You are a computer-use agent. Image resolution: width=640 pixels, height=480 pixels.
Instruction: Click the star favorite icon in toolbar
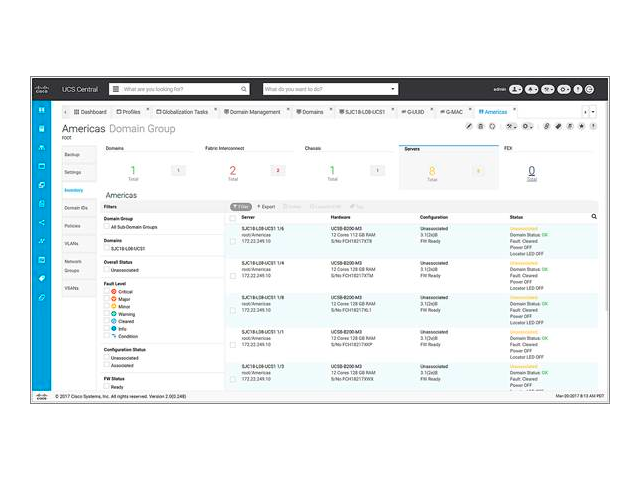pos(582,127)
